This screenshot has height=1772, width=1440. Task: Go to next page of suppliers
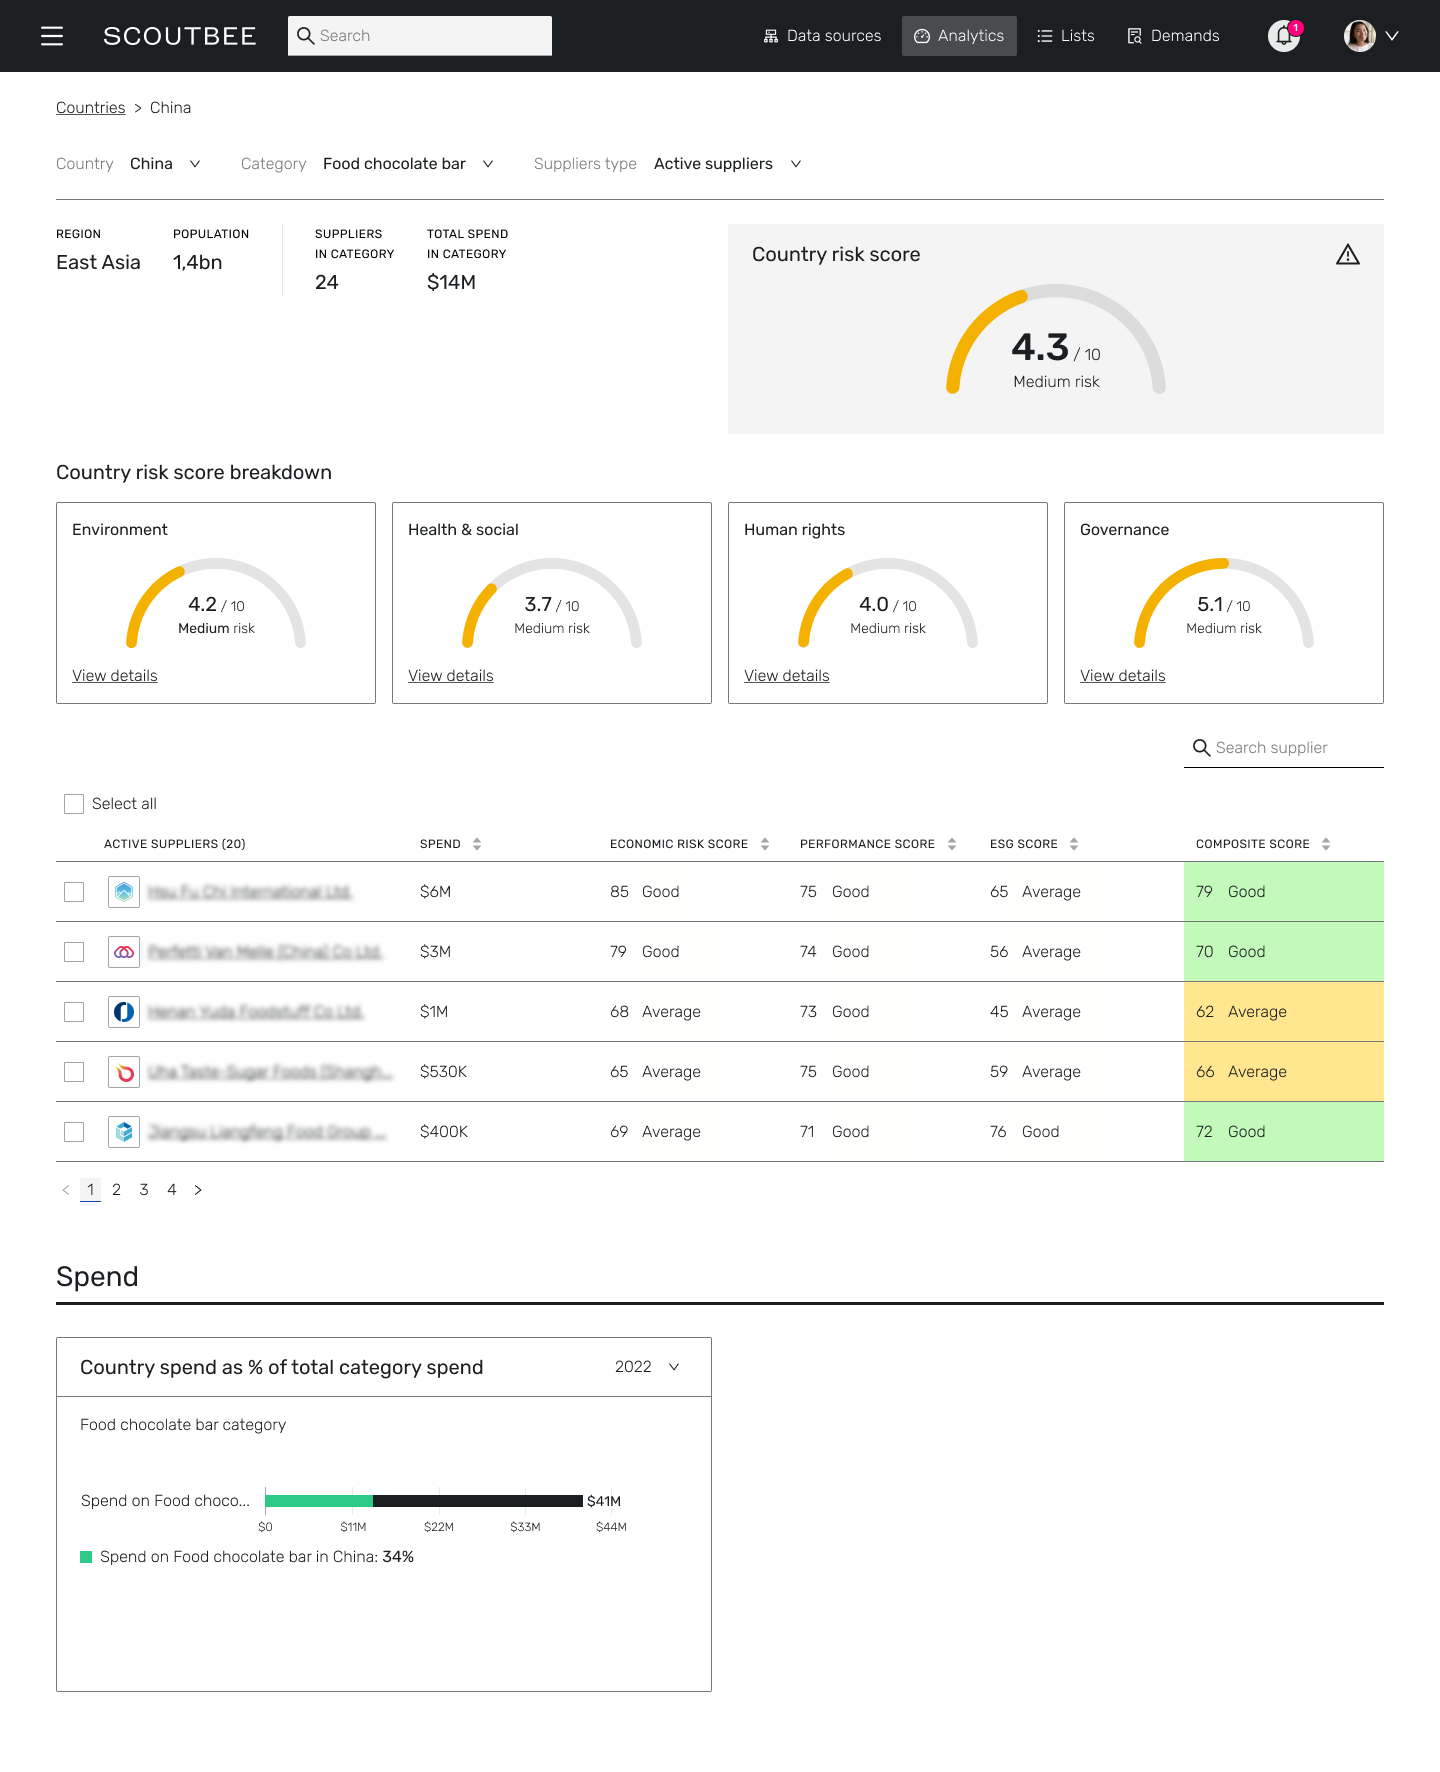198,1190
